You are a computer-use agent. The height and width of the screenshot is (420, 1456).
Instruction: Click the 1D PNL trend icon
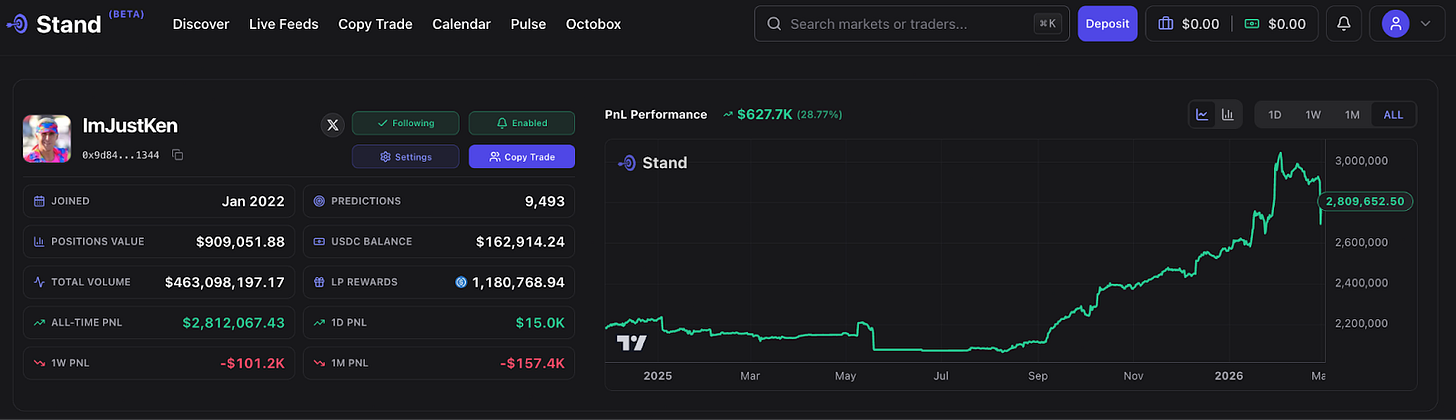tap(319, 322)
